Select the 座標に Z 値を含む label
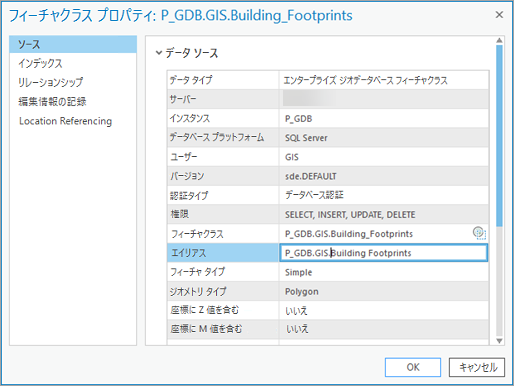The width and height of the screenshot is (514, 386). click(205, 310)
